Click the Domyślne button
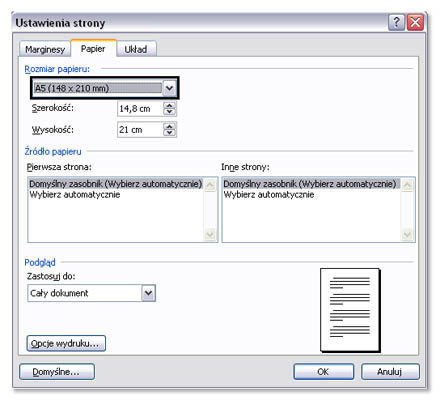The width and height of the screenshot is (440, 400). pyautogui.click(x=57, y=372)
